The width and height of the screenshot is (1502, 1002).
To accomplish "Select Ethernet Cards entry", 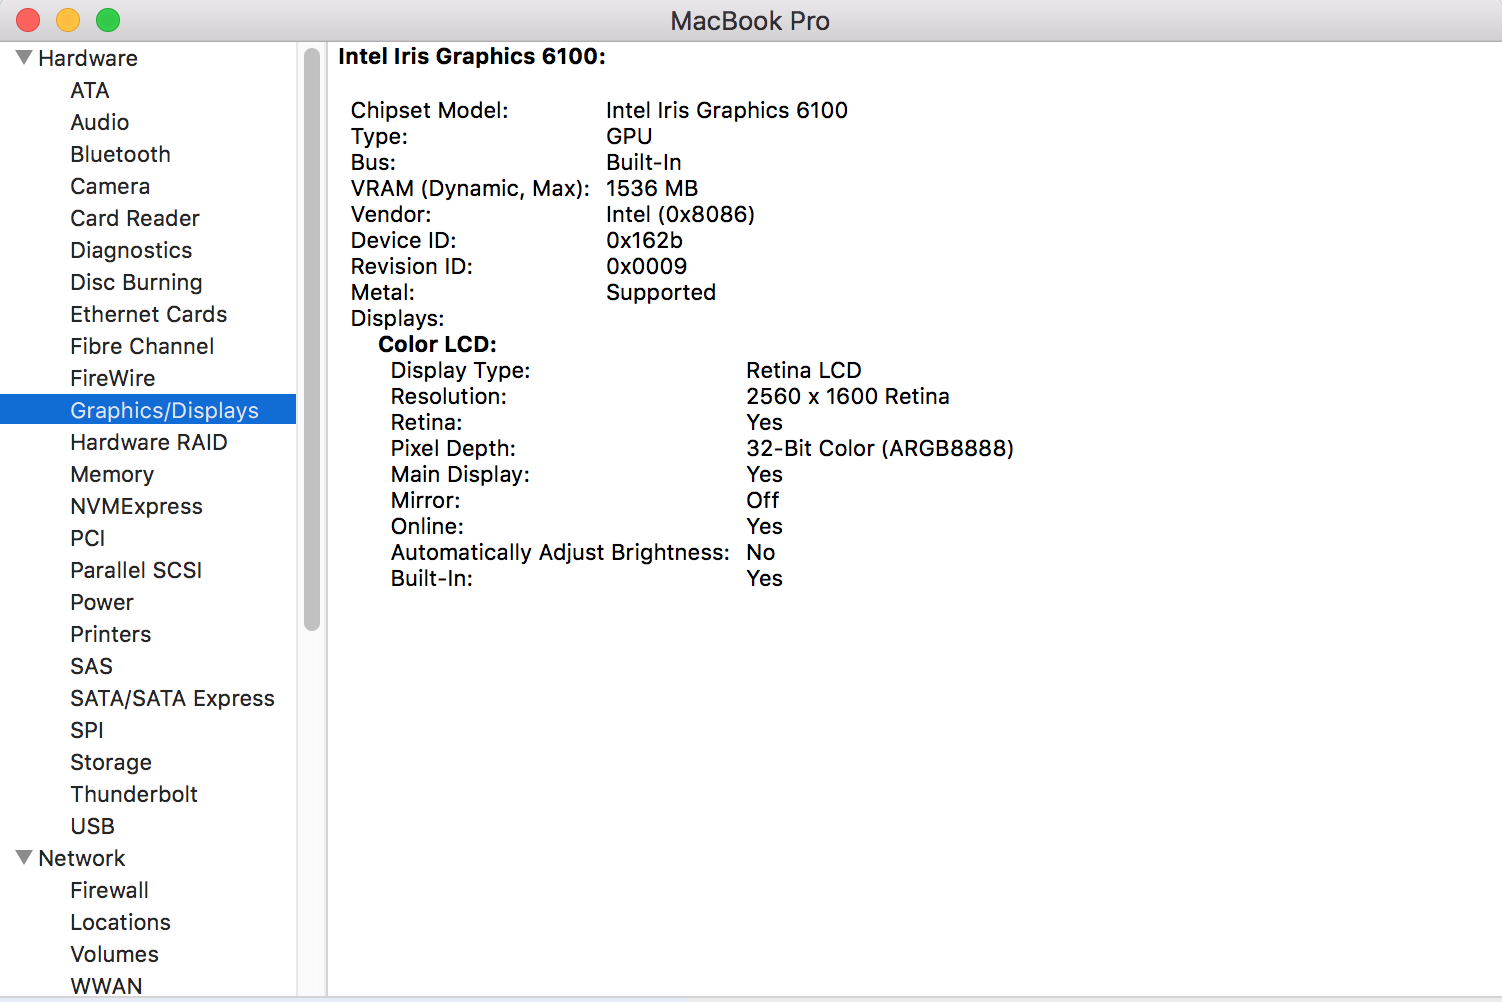I will coord(149,314).
